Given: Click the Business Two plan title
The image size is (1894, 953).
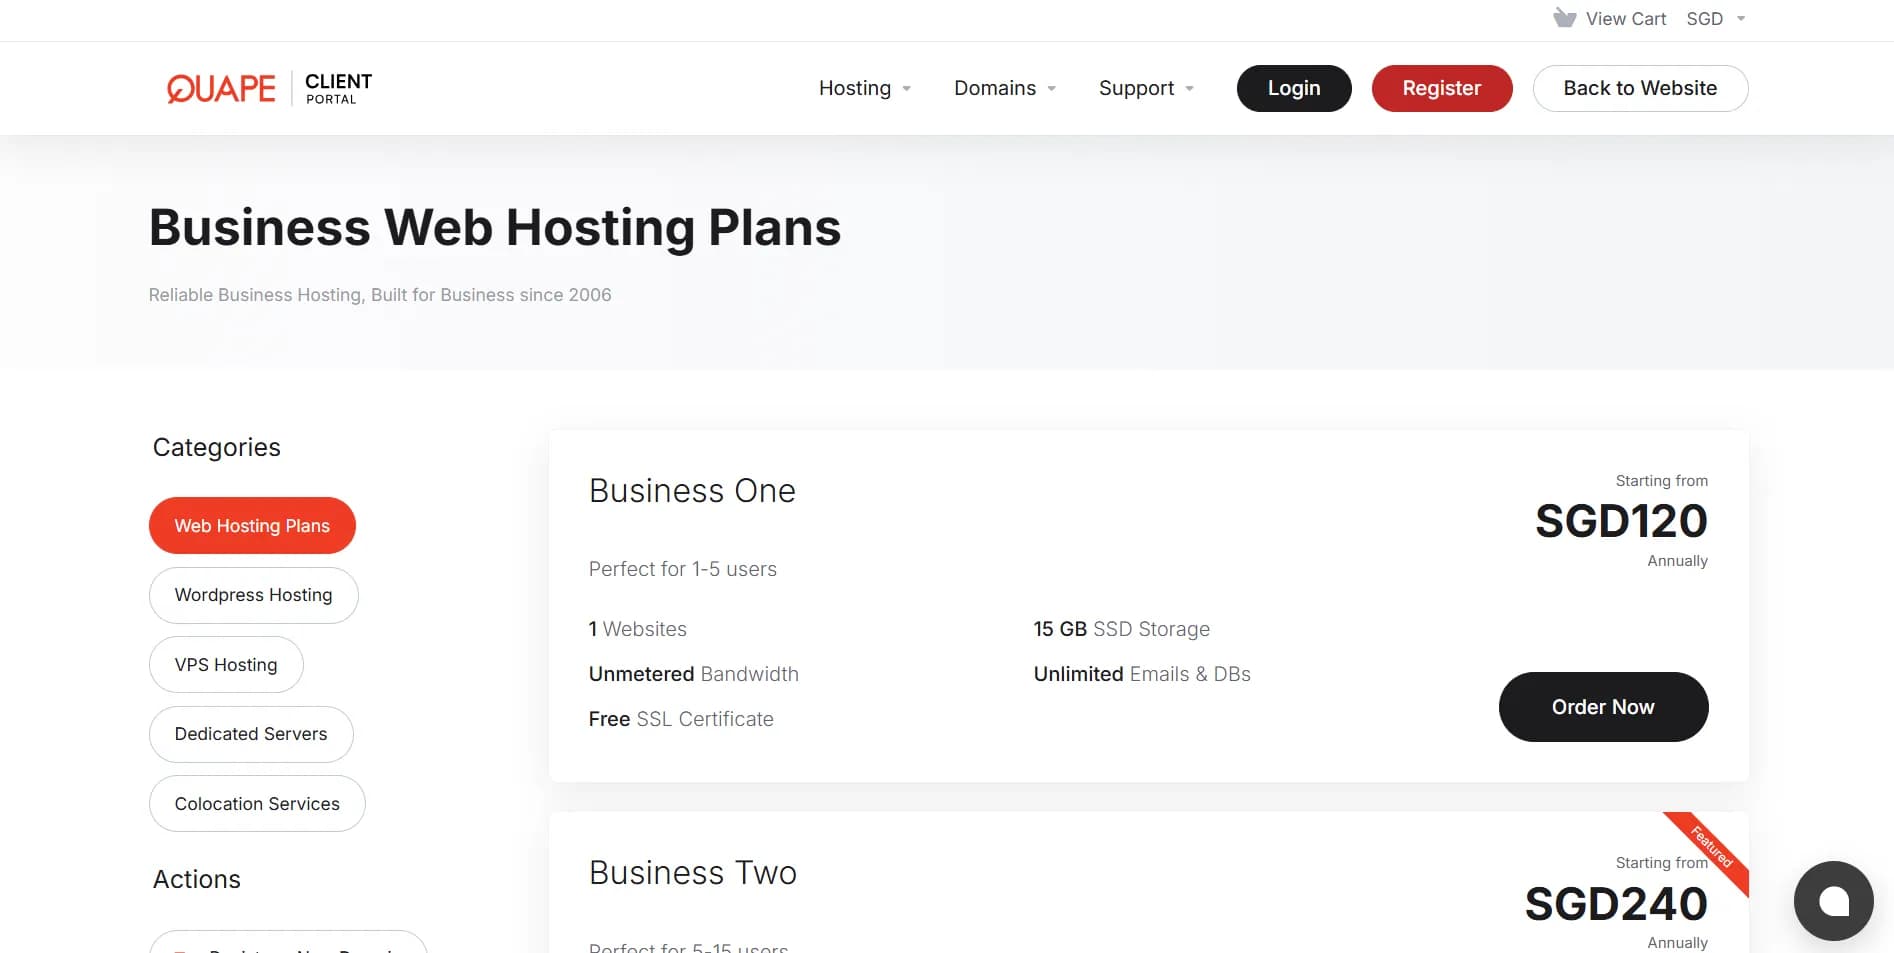Looking at the screenshot, I should pyautogui.click(x=692, y=873).
